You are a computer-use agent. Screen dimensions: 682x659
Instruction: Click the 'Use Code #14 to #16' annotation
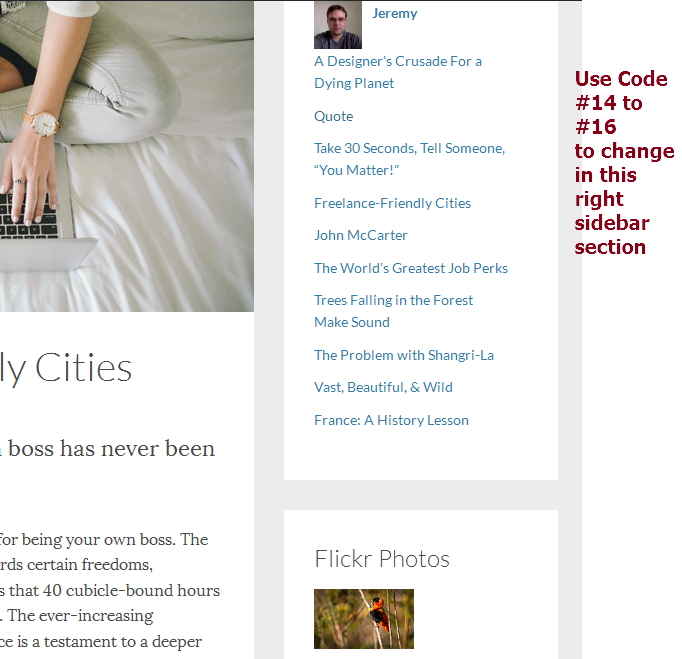click(624, 163)
